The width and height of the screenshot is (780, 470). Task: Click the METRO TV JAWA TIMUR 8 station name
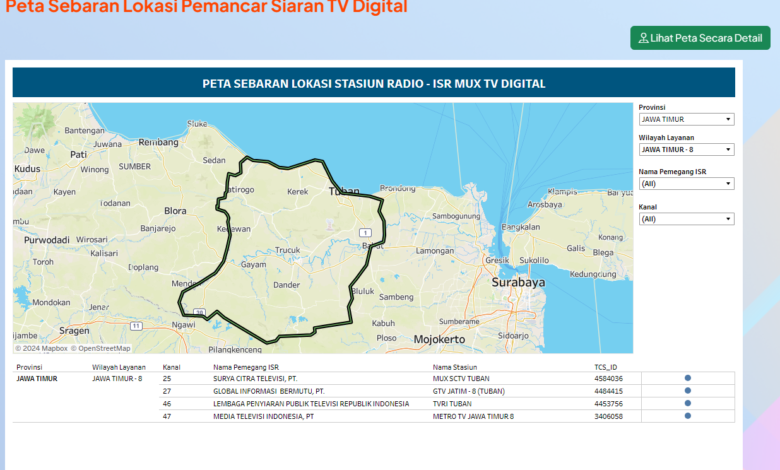474,416
